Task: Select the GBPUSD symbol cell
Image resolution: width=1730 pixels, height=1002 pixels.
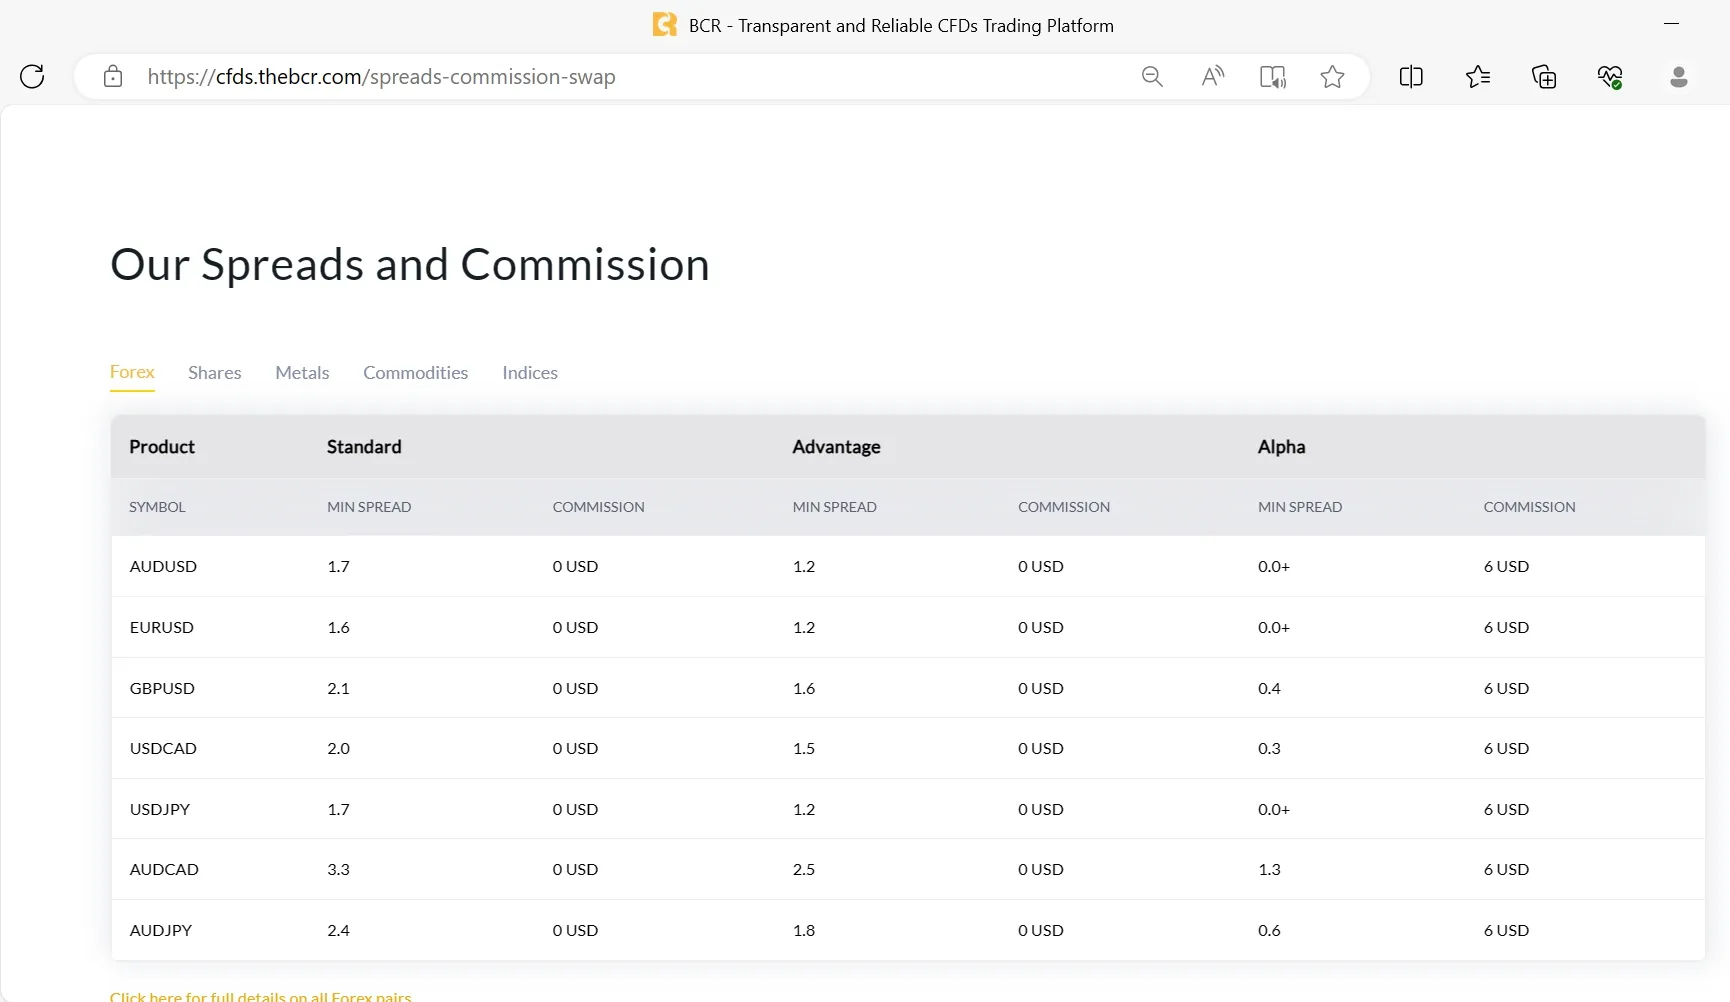Action: pos(162,688)
